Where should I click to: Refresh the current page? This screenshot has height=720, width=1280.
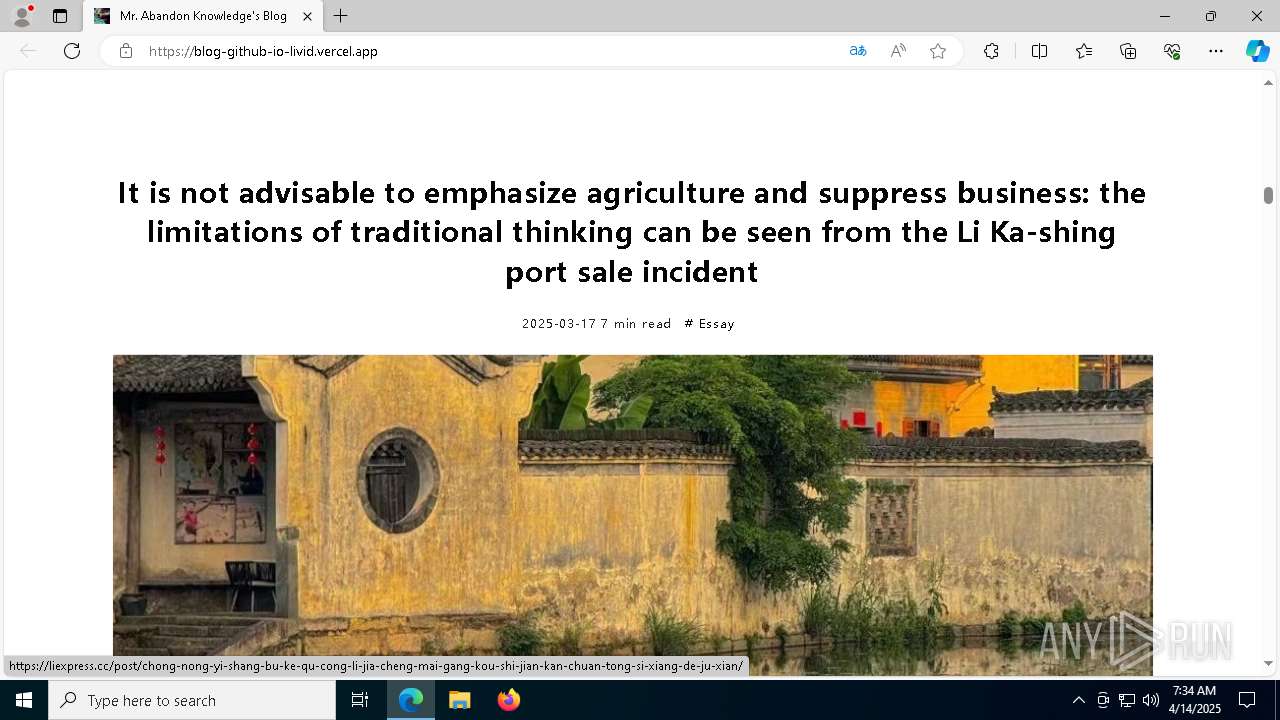pos(72,51)
